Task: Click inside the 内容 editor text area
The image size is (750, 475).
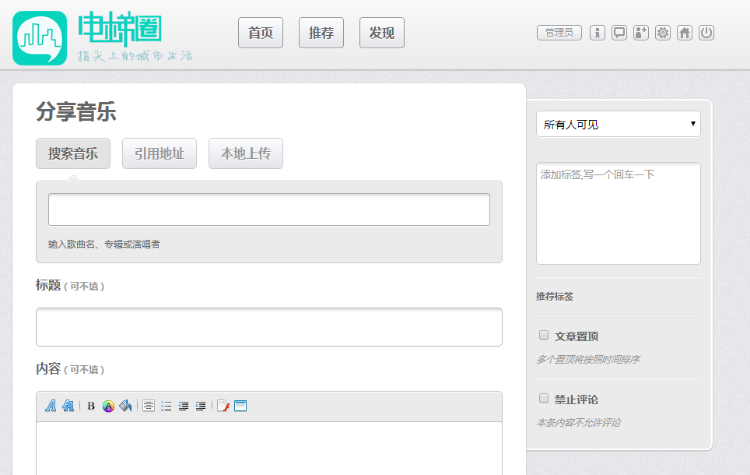Action: [x=269, y=448]
